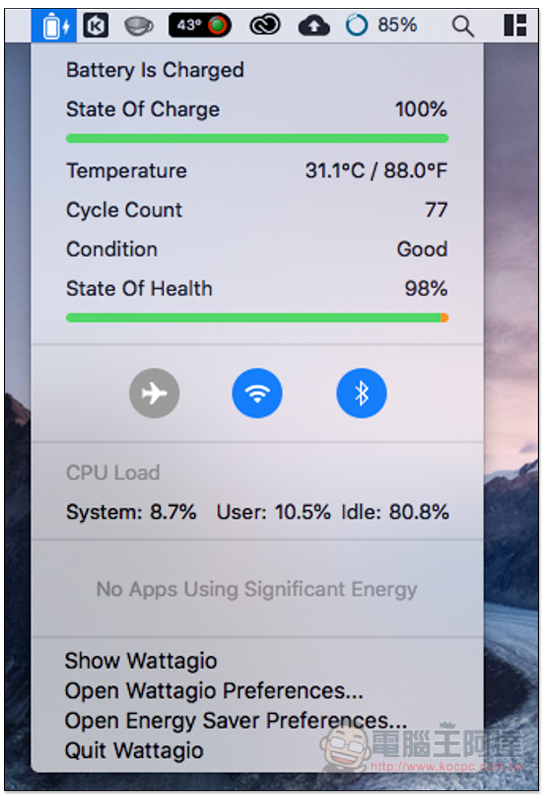Image resolution: width=543 pixels, height=800 pixels.
Task: Open the K app menu bar icon
Action: (x=96, y=26)
